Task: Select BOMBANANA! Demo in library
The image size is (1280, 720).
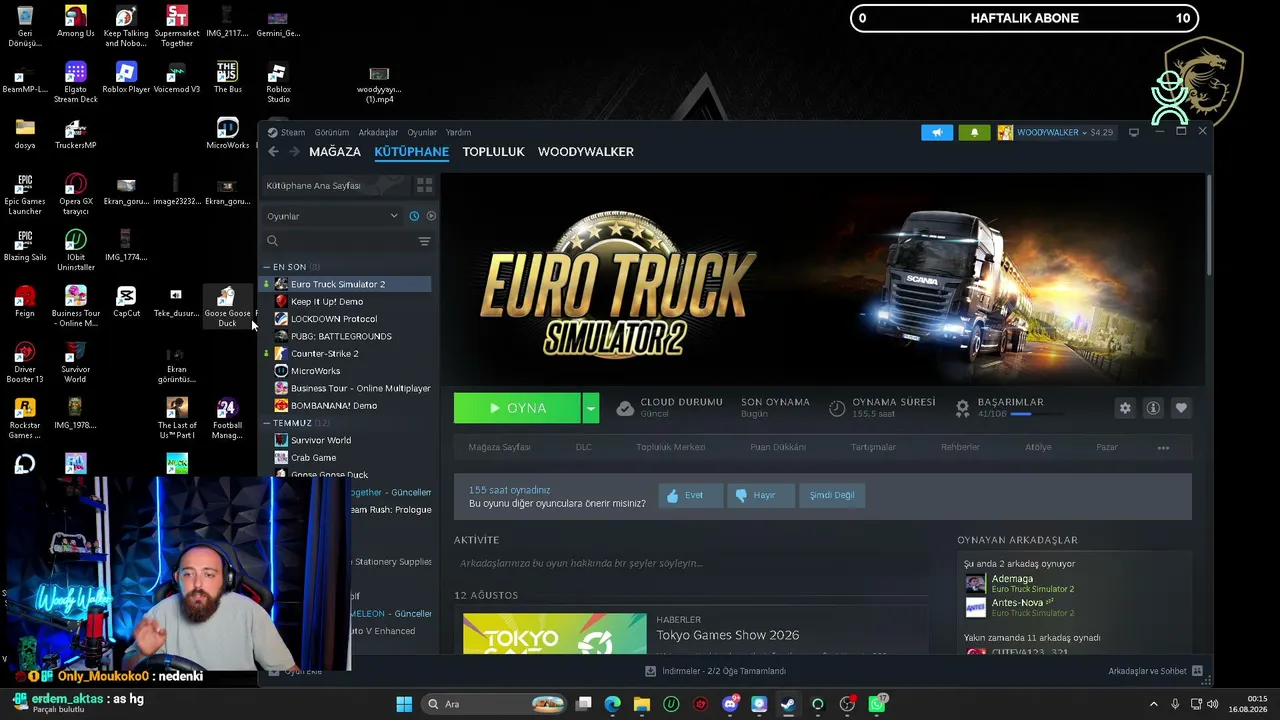Action: pyautogui.click(x=347, y=406)
